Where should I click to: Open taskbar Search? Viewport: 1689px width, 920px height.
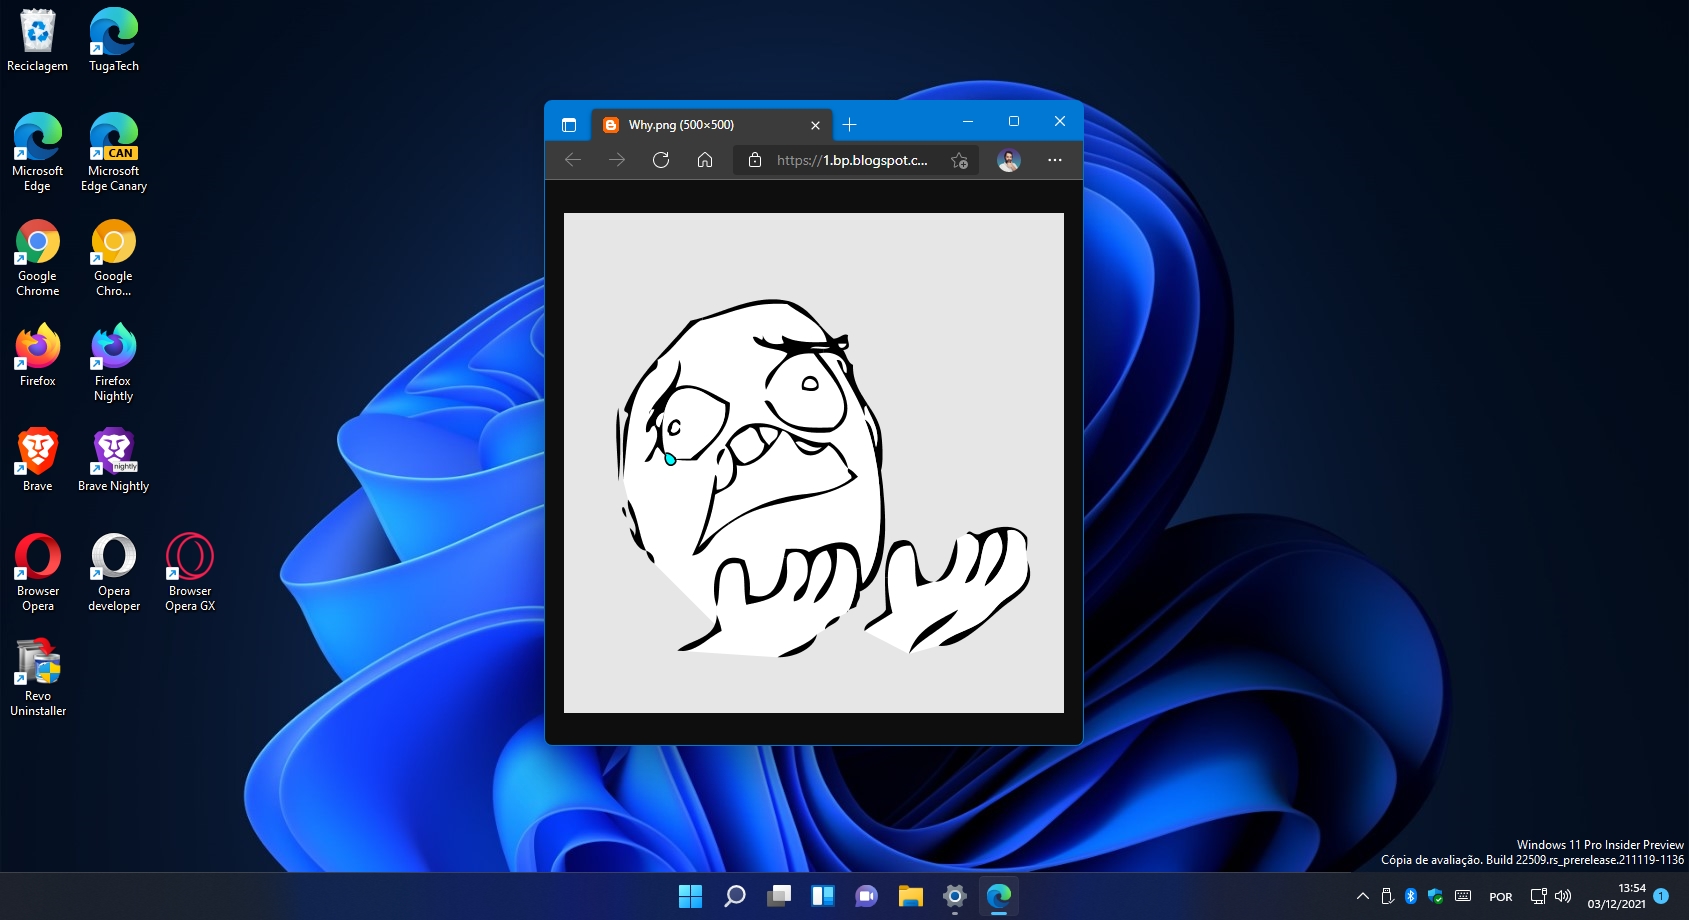[735, 896]
